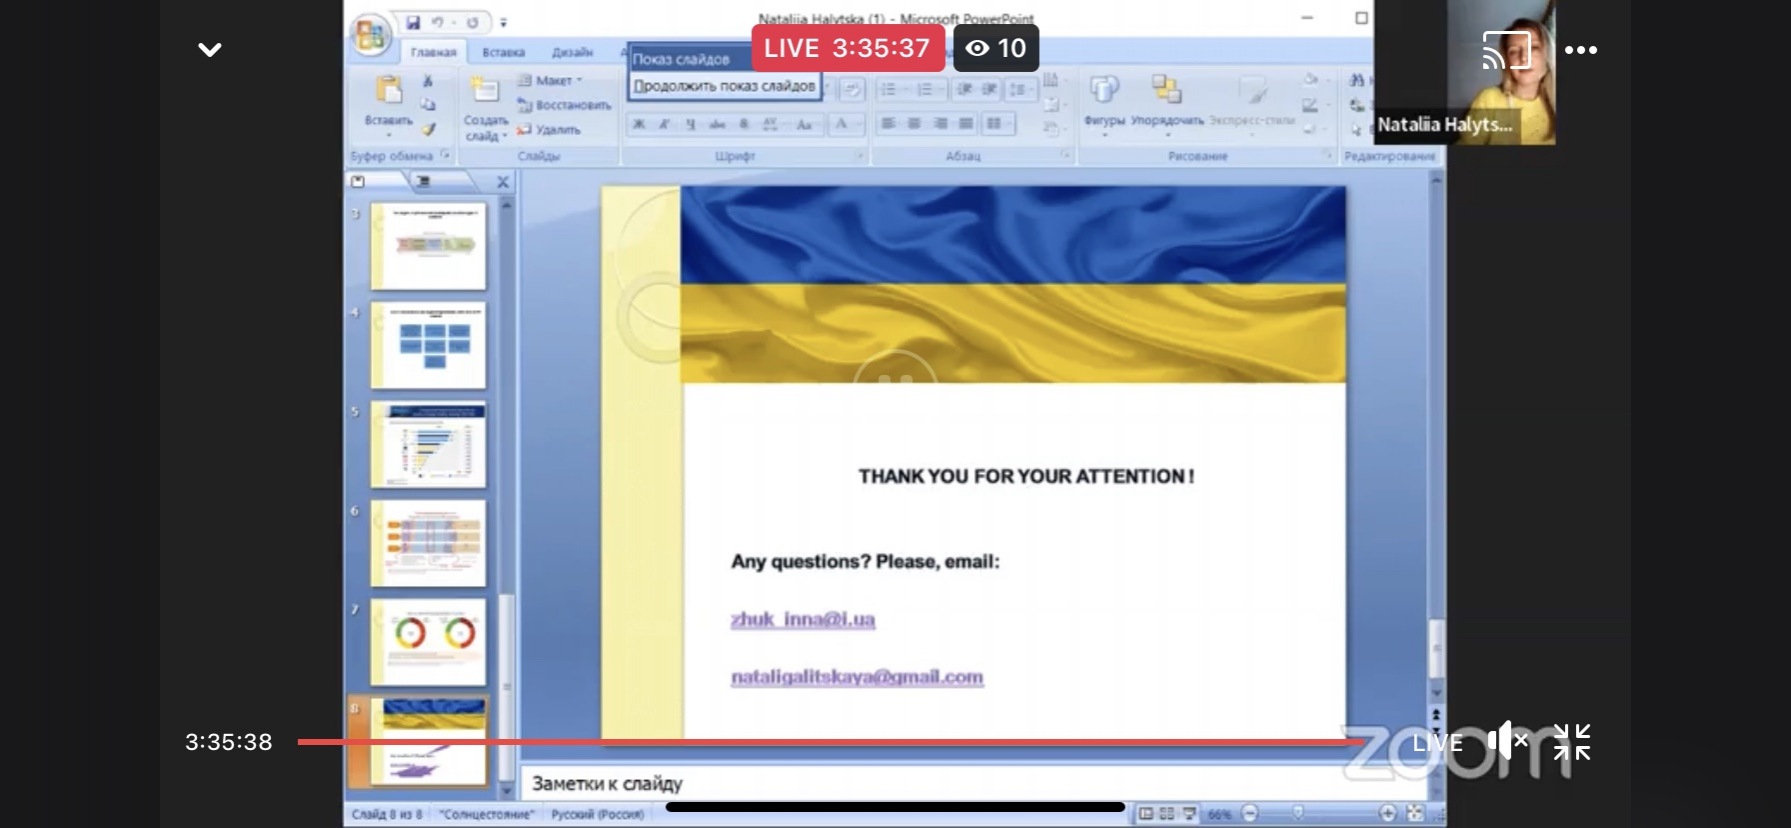Select Продолжить показ слайдов menu item

(724, 86)
